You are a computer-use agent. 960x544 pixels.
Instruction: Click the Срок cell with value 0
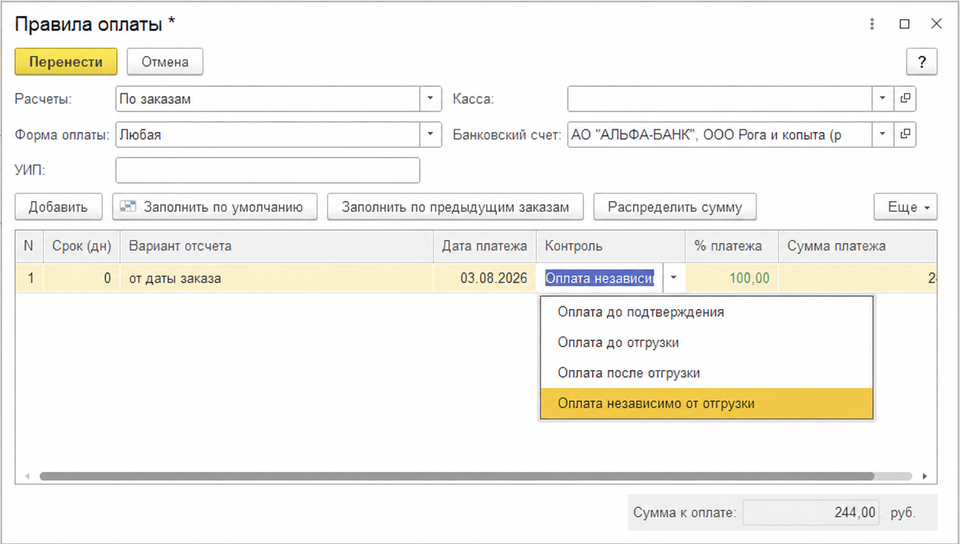(x=81, y=278)
